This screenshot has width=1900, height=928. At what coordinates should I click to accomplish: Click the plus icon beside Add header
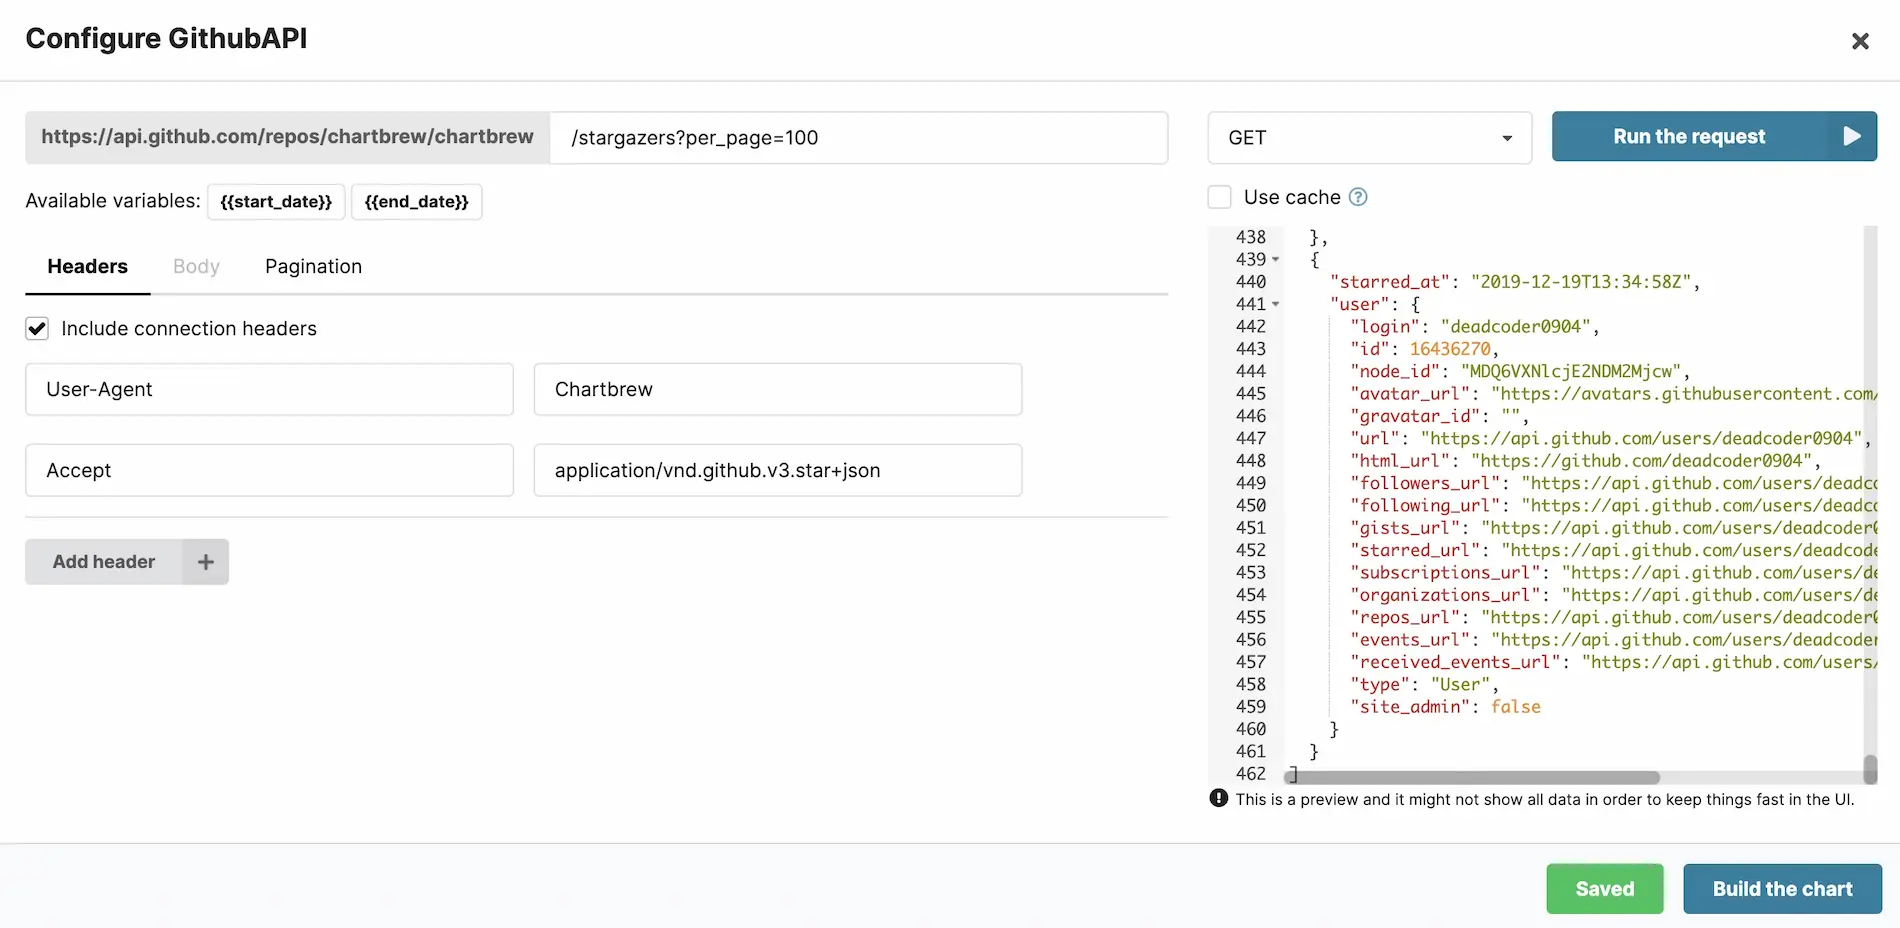(x=206, y=562)
